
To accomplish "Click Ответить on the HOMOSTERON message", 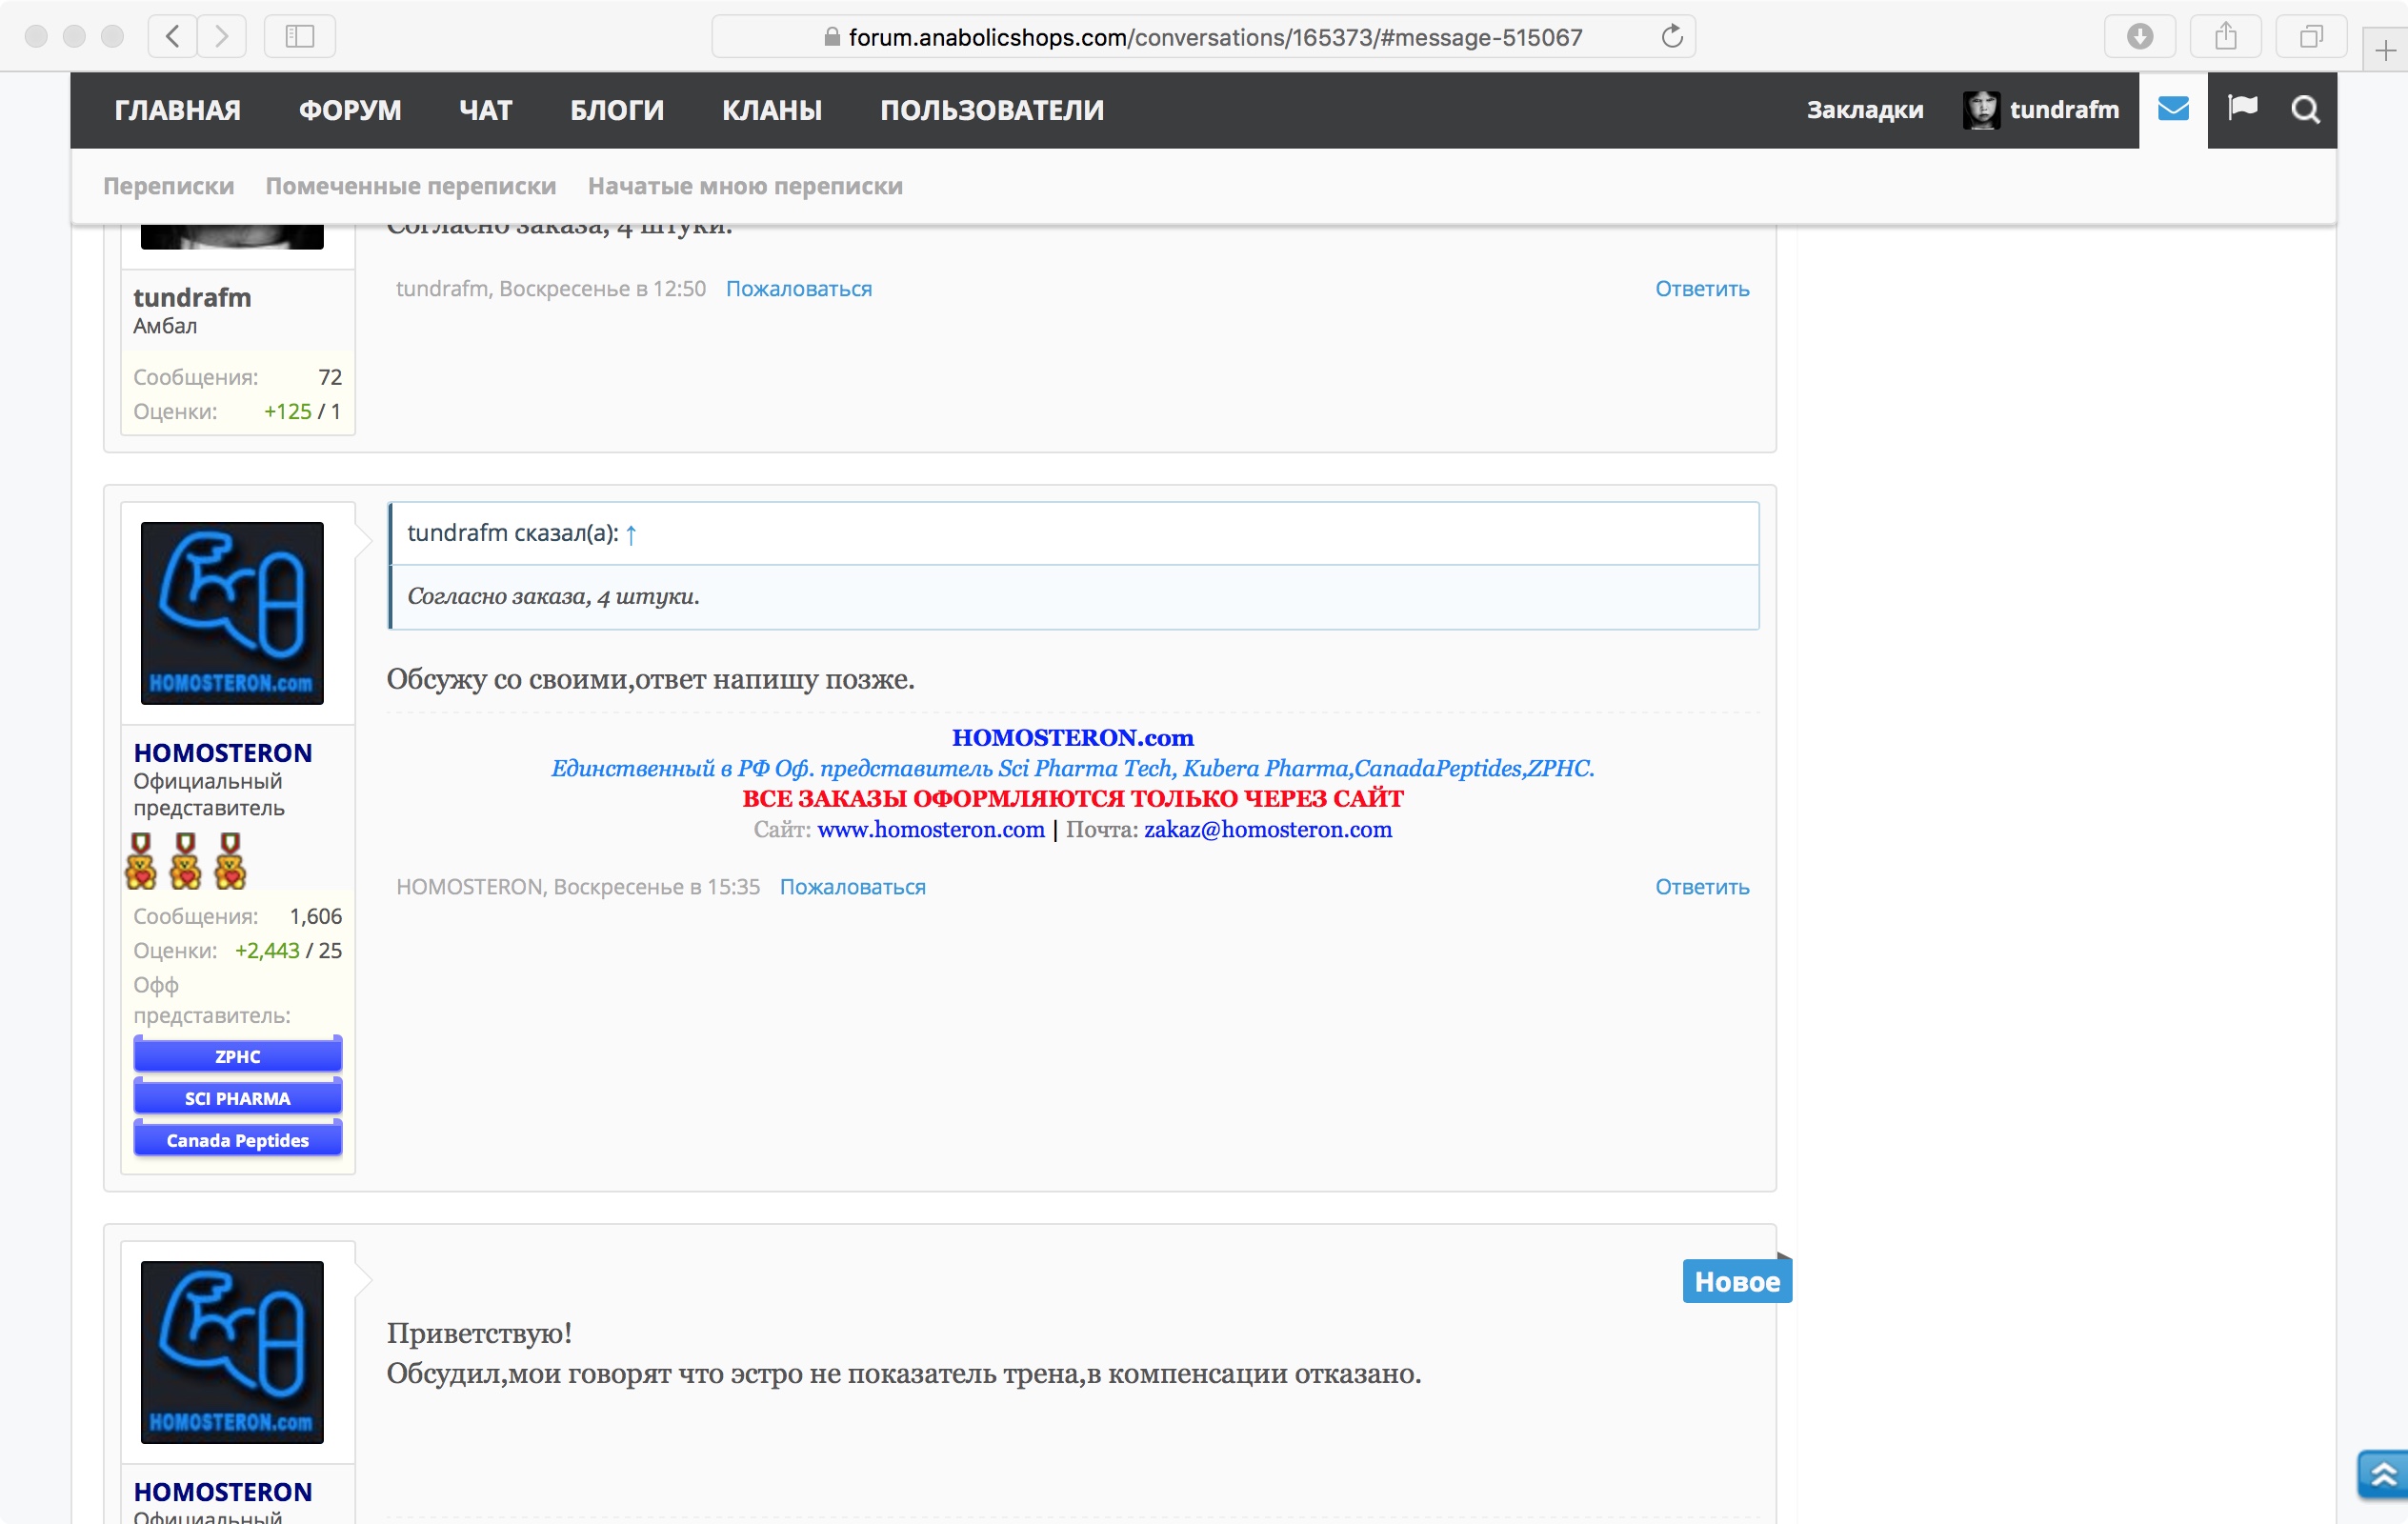I will [1701, 887].
